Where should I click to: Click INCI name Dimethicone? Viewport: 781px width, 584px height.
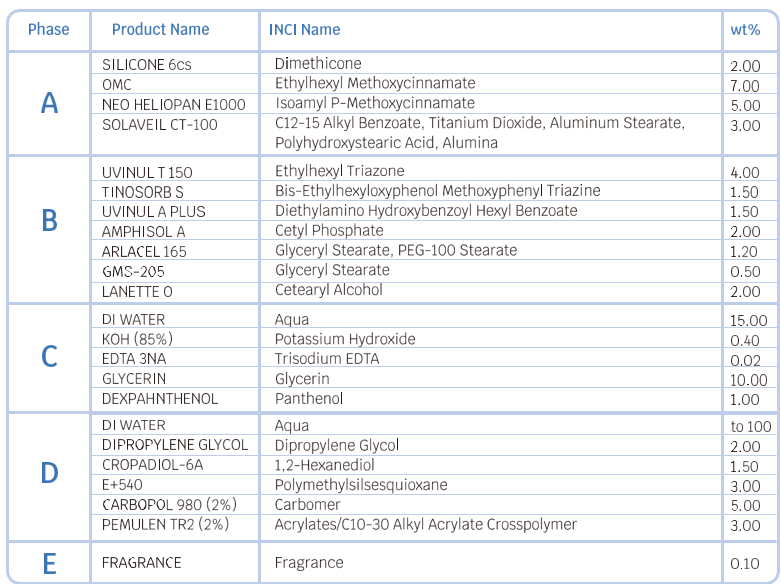(x=318, y=63)
